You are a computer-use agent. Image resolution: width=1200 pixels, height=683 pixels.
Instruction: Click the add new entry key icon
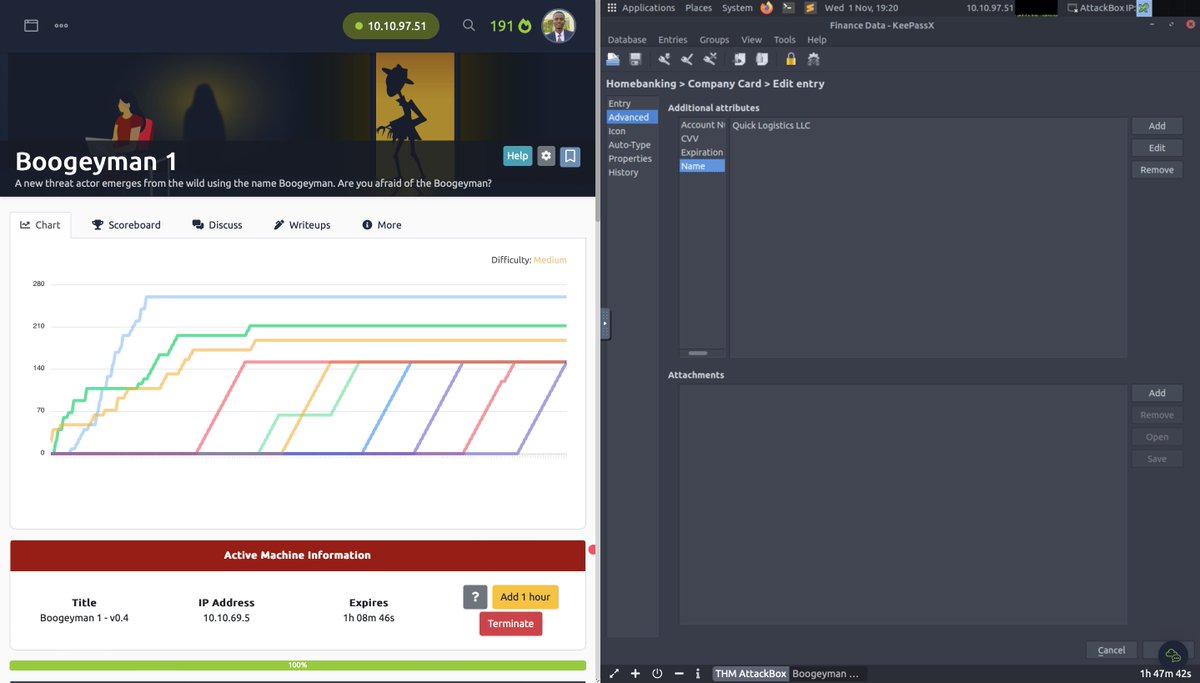coord(664,59)
